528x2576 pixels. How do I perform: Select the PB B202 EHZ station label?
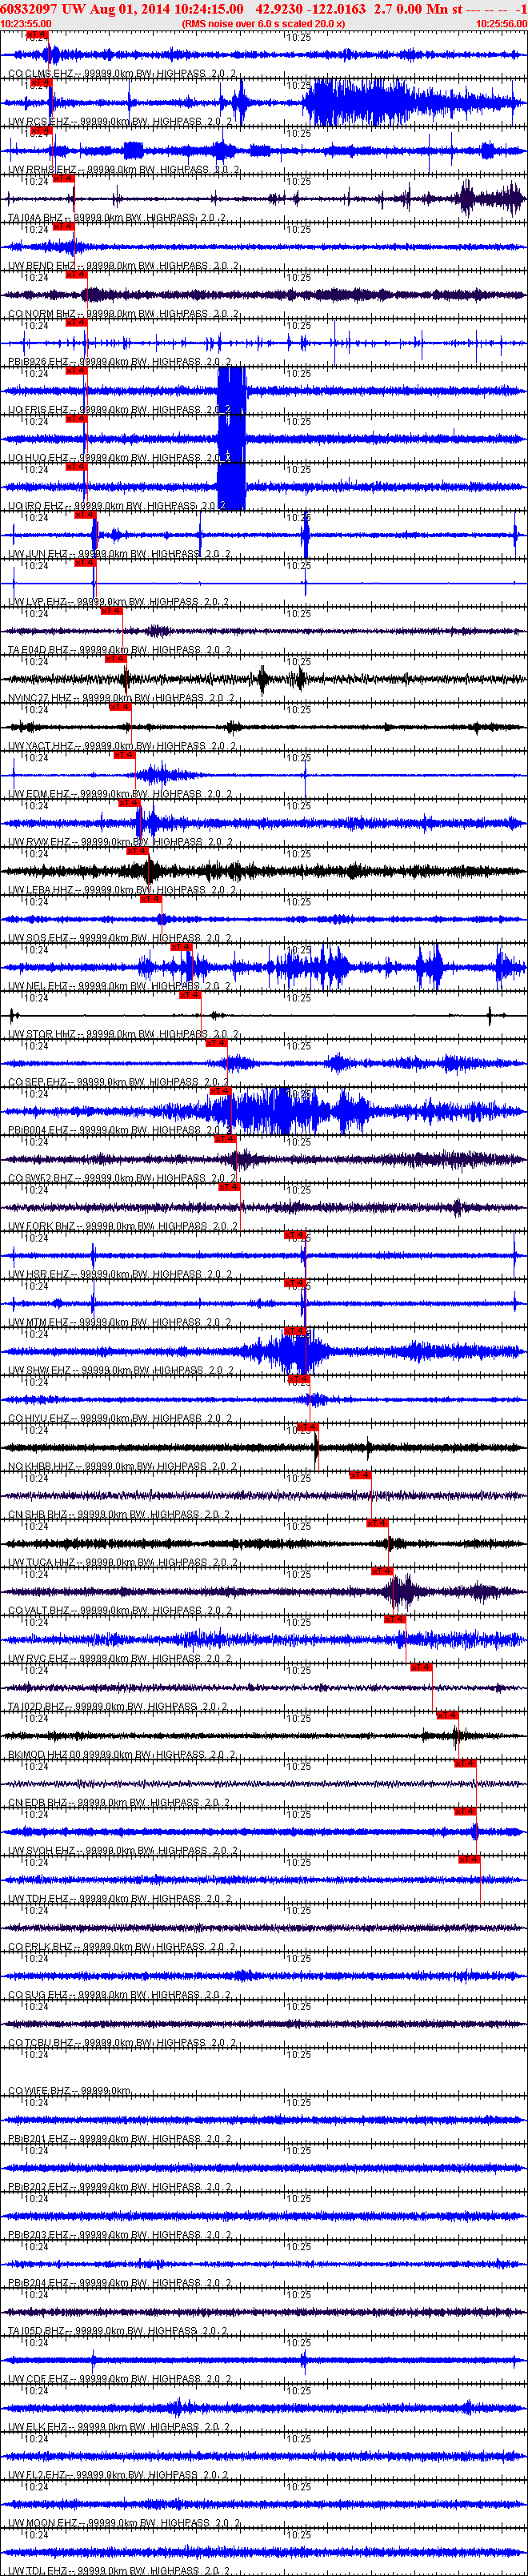click(120, 2186)
